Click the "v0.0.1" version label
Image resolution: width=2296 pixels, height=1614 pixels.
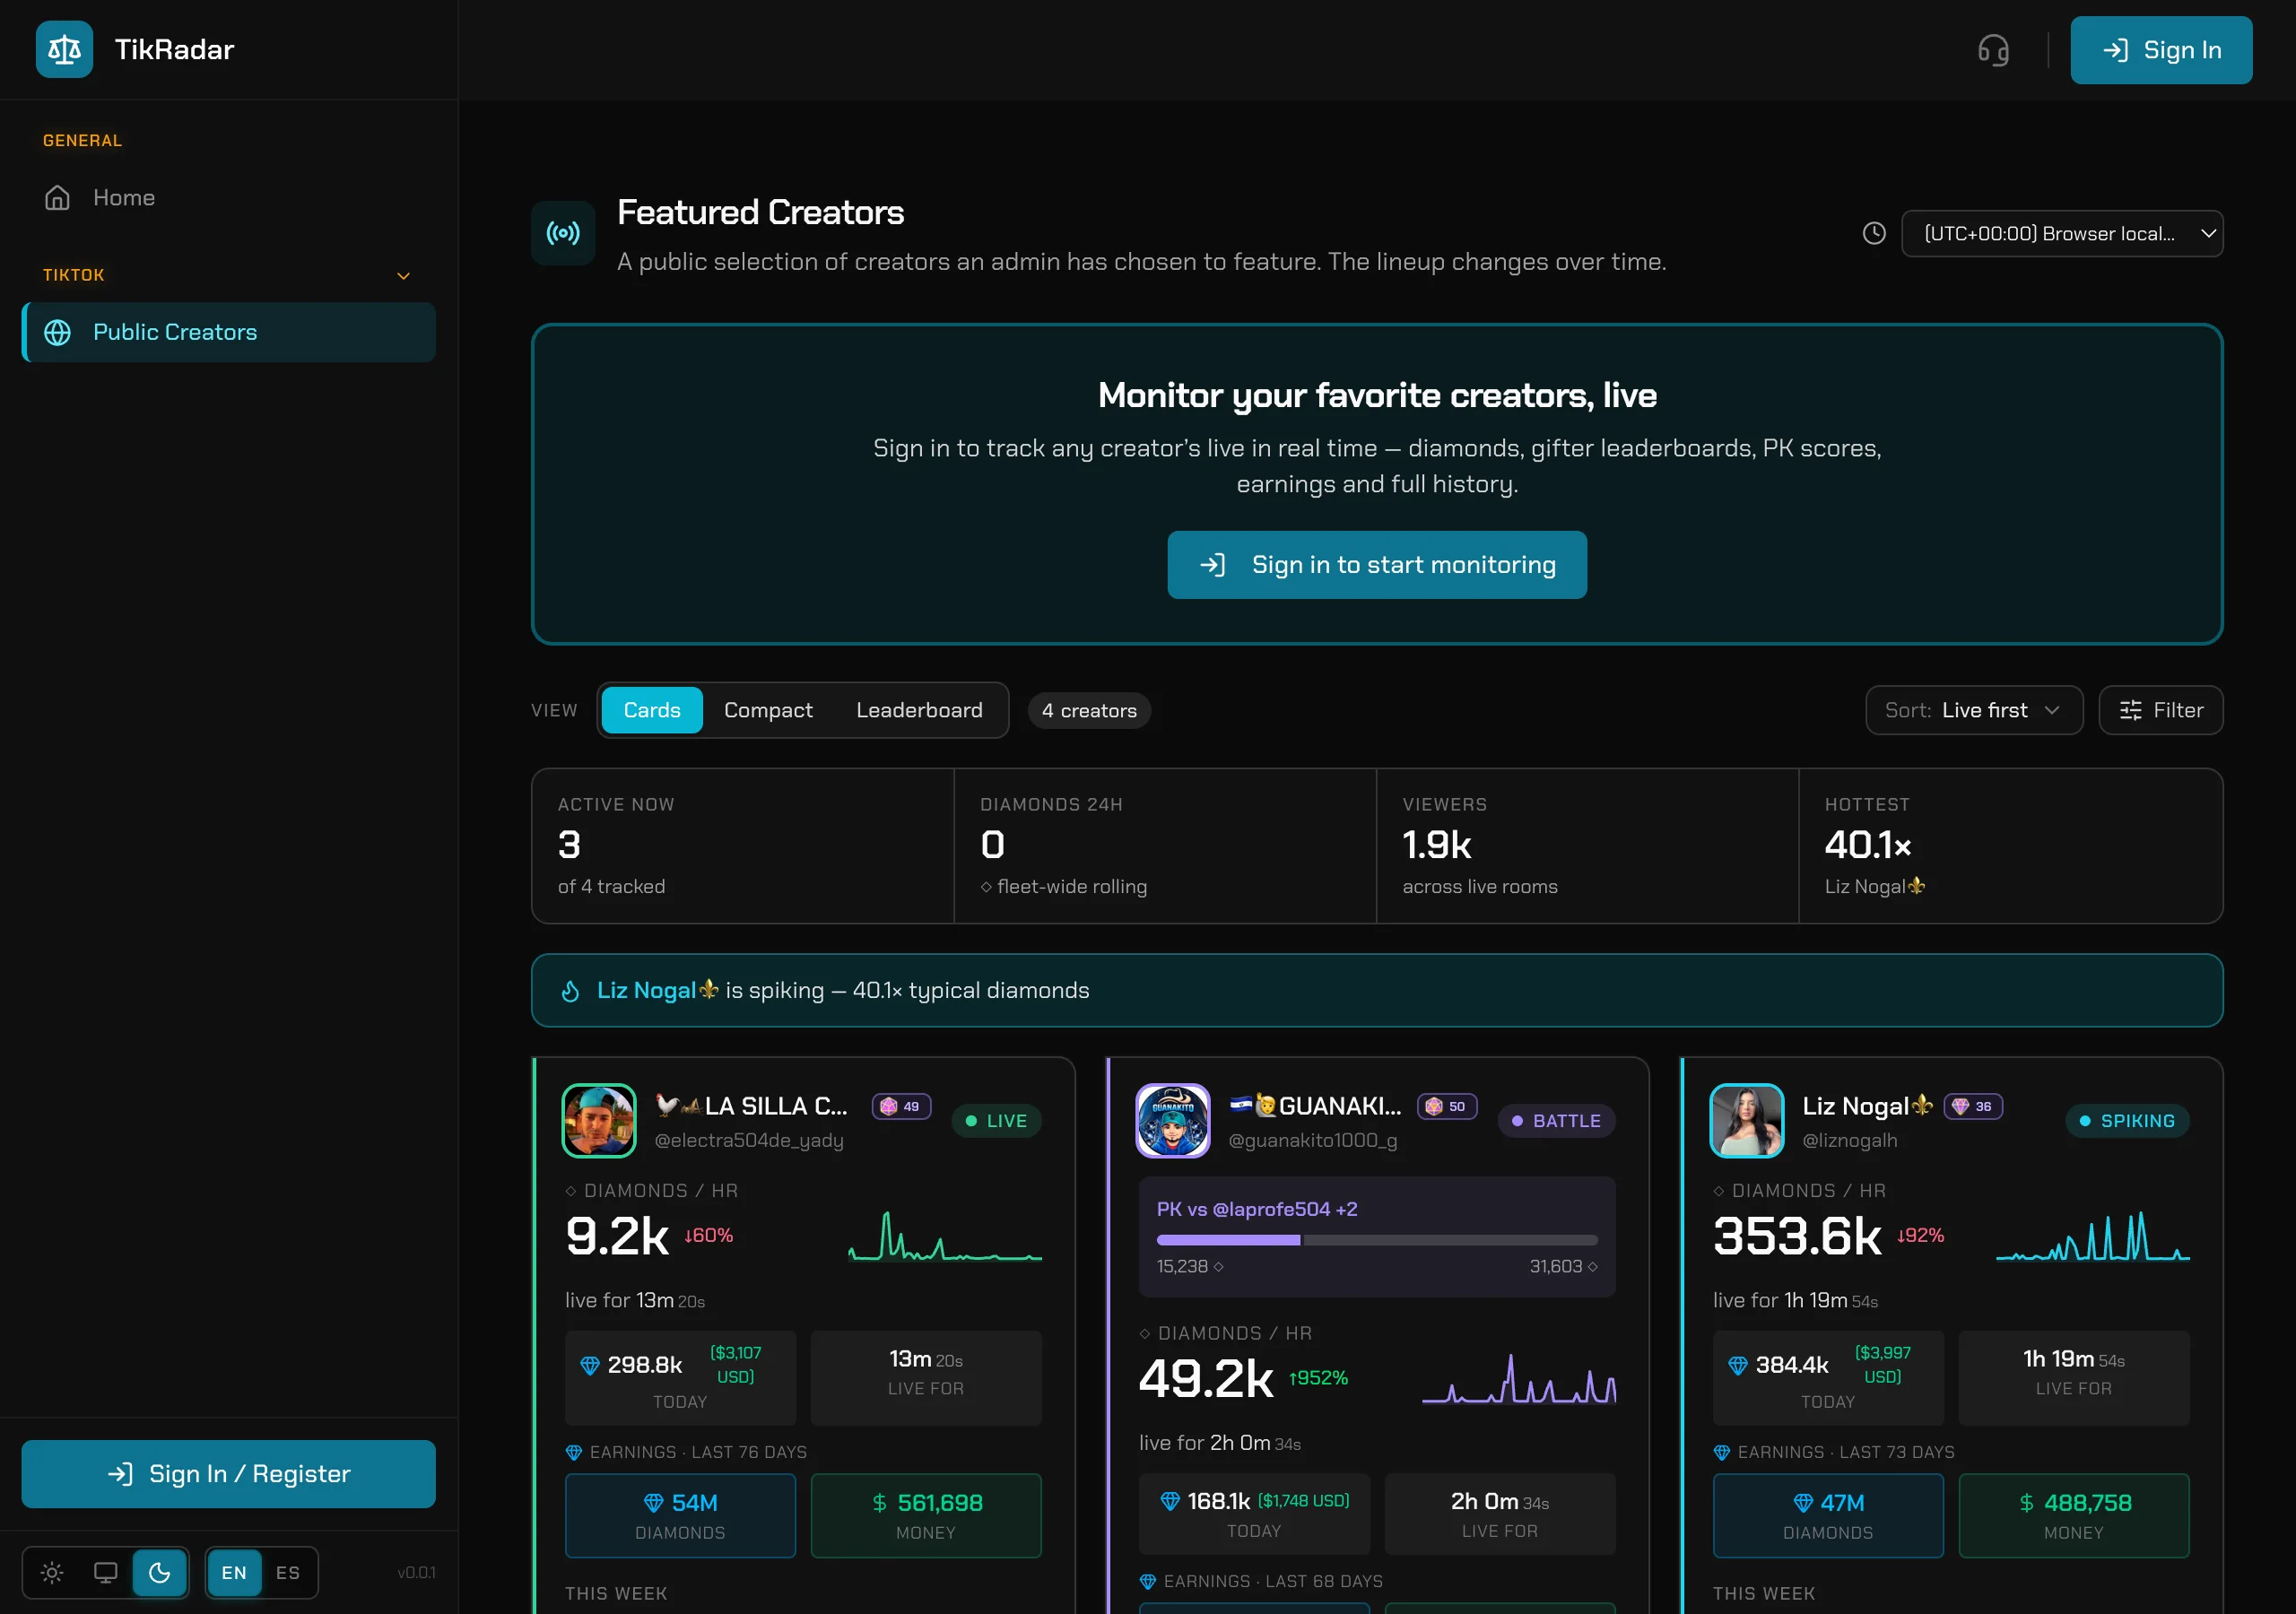(x=416, y=1572)
